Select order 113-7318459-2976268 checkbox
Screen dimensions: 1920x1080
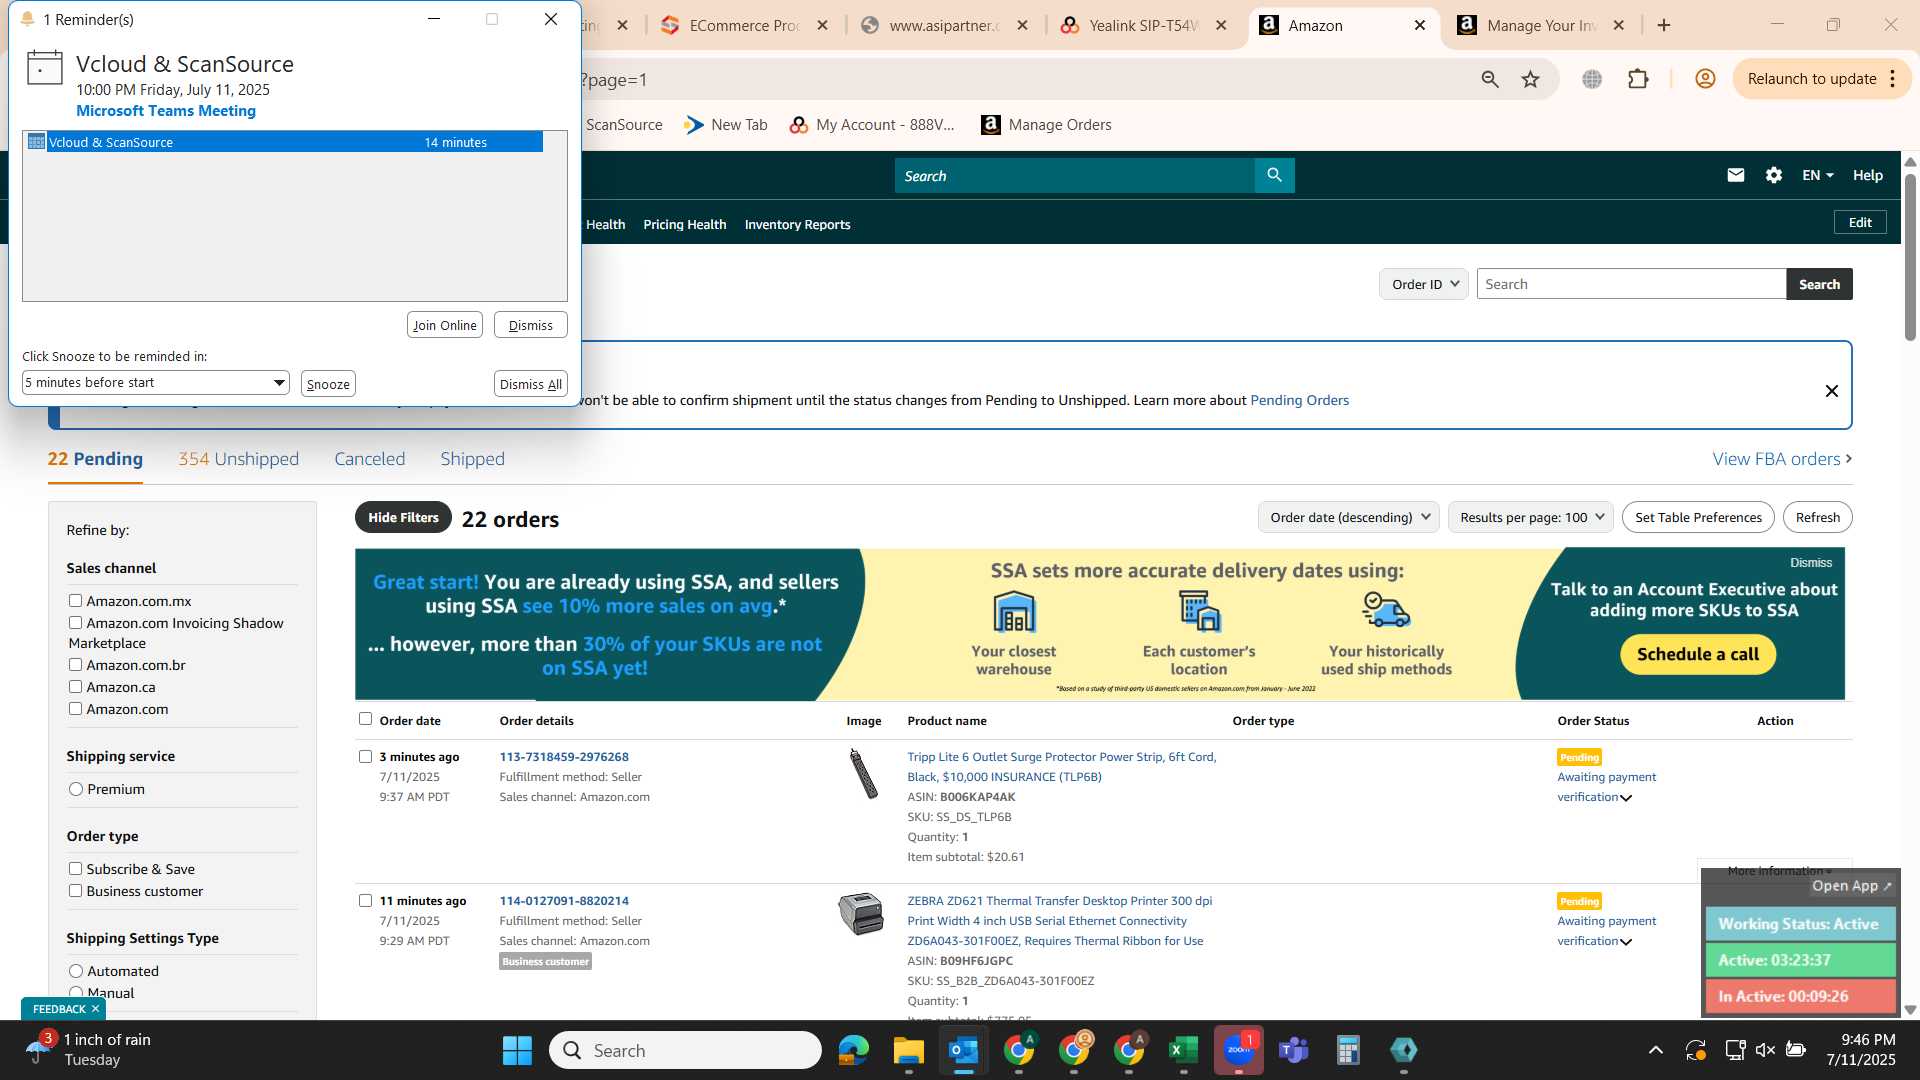point(365,757)
